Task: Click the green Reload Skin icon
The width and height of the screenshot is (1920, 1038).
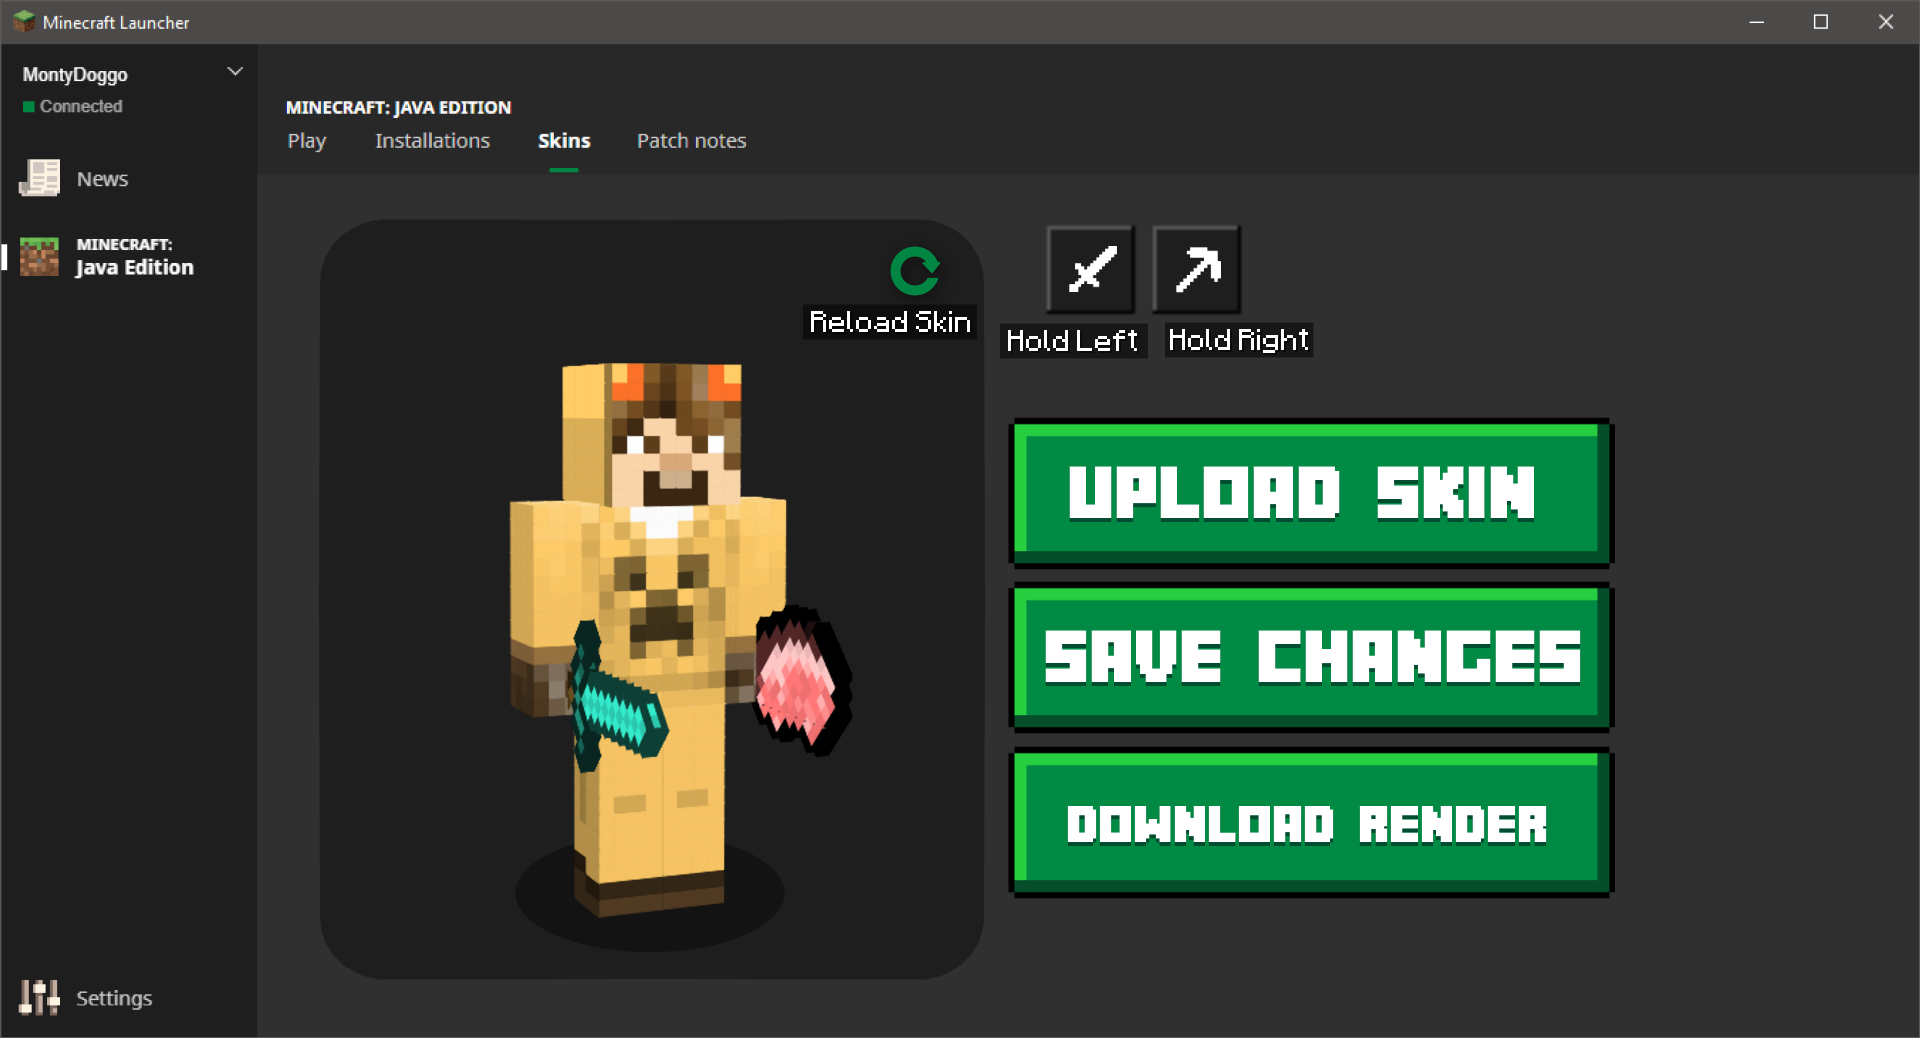Action: (914, 271)
